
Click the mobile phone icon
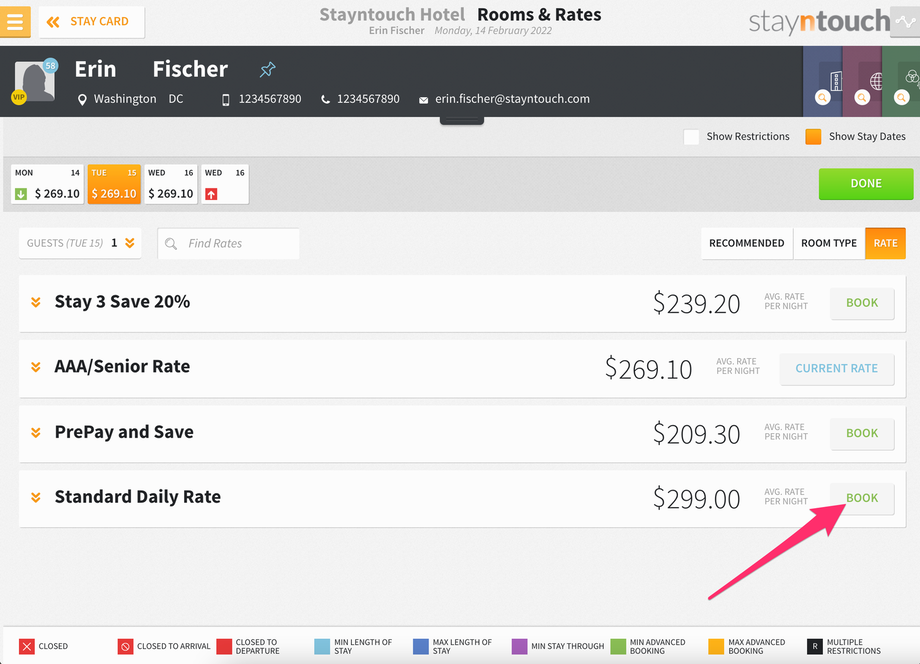226,100
